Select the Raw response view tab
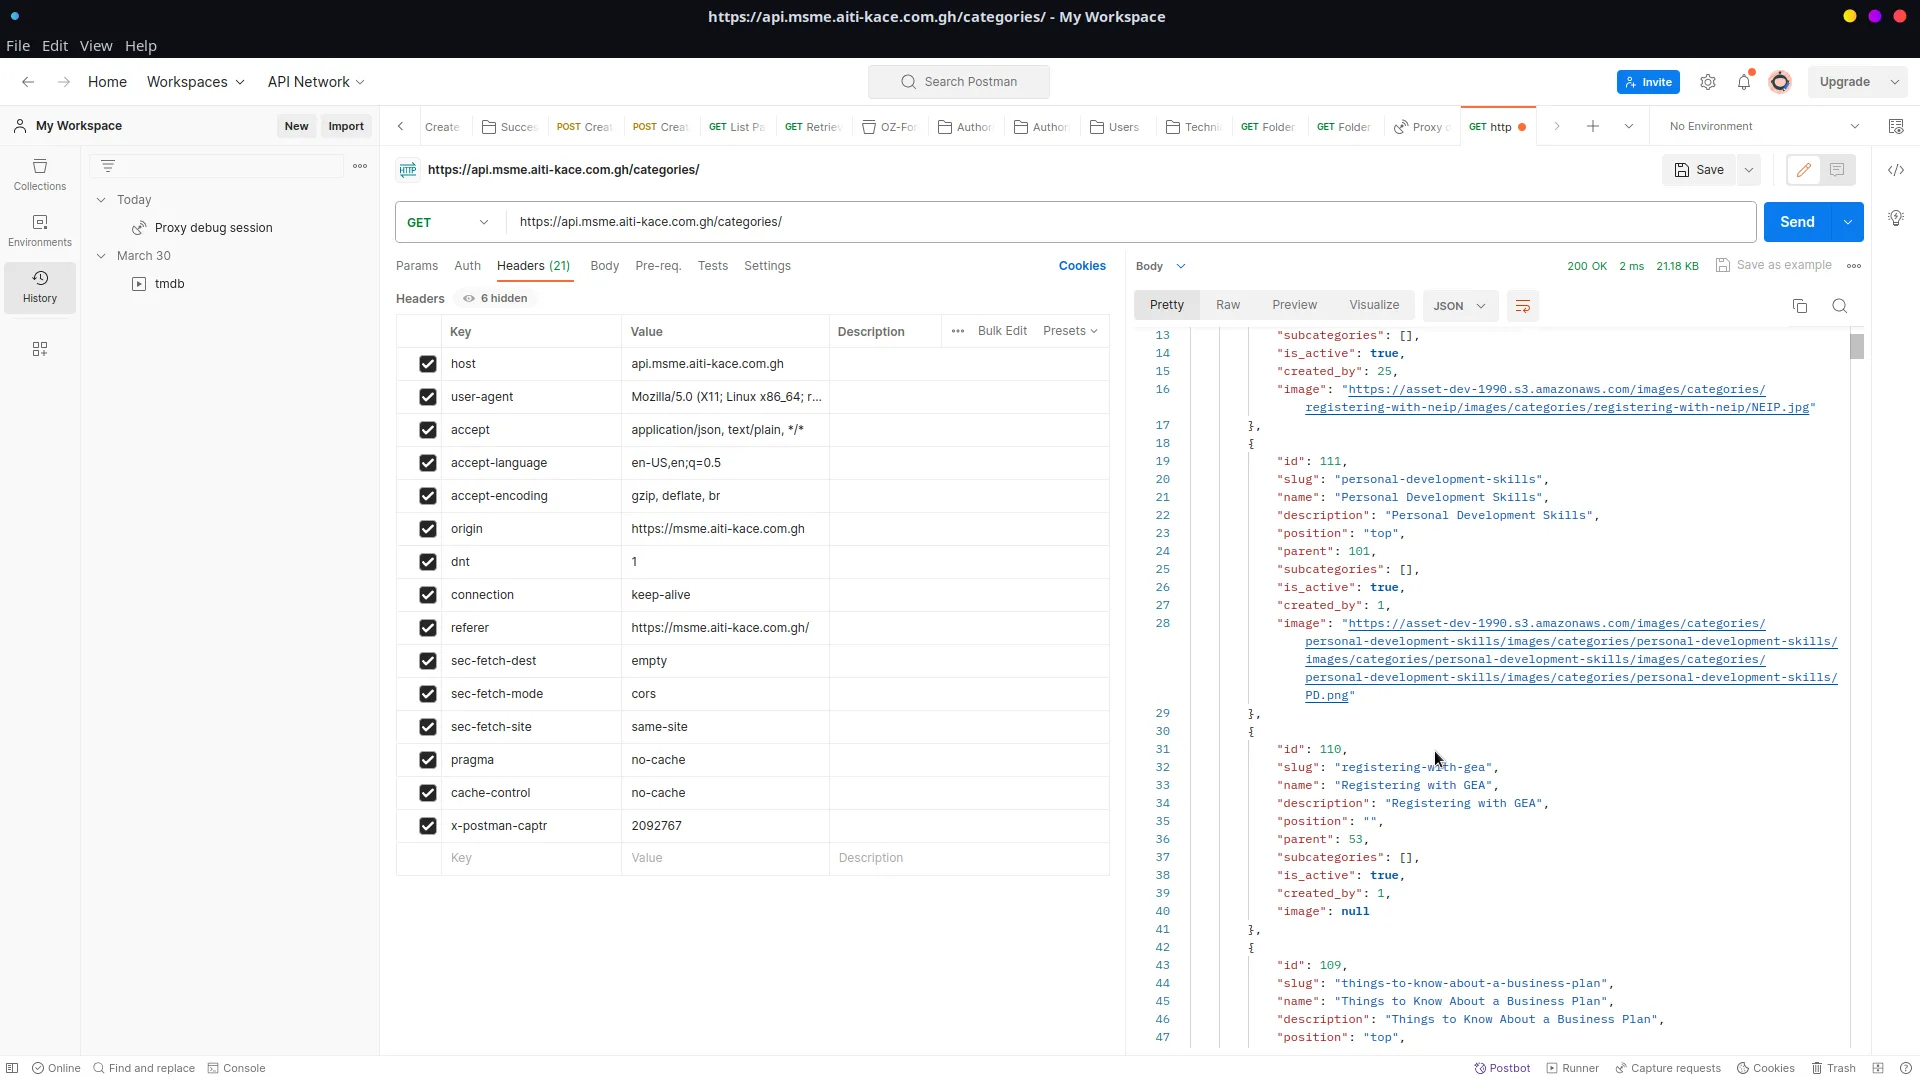 point(1228,305)
